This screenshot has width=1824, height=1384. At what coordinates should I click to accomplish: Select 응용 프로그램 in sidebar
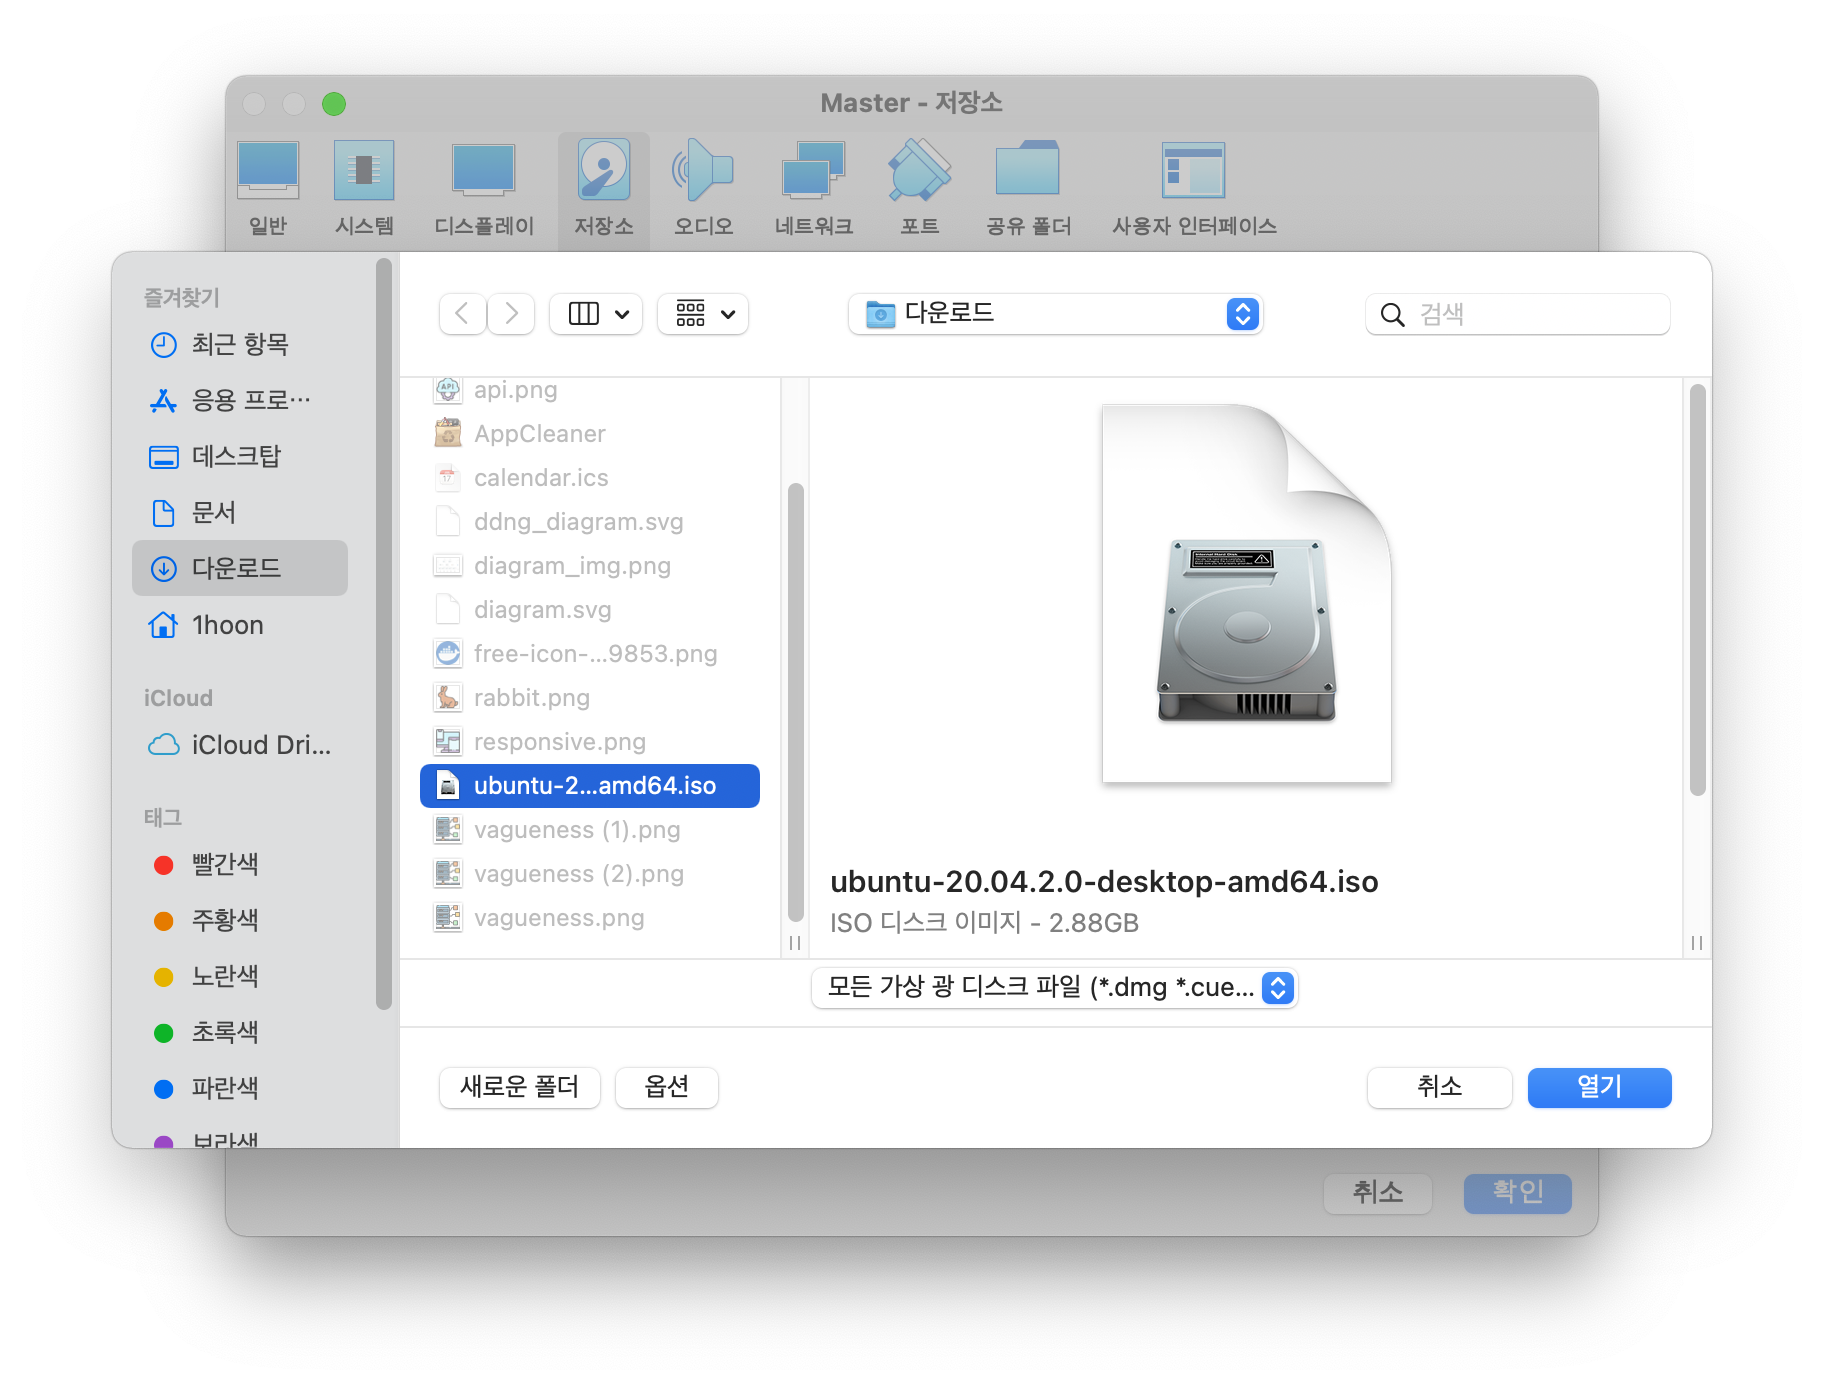pos(240,401)
